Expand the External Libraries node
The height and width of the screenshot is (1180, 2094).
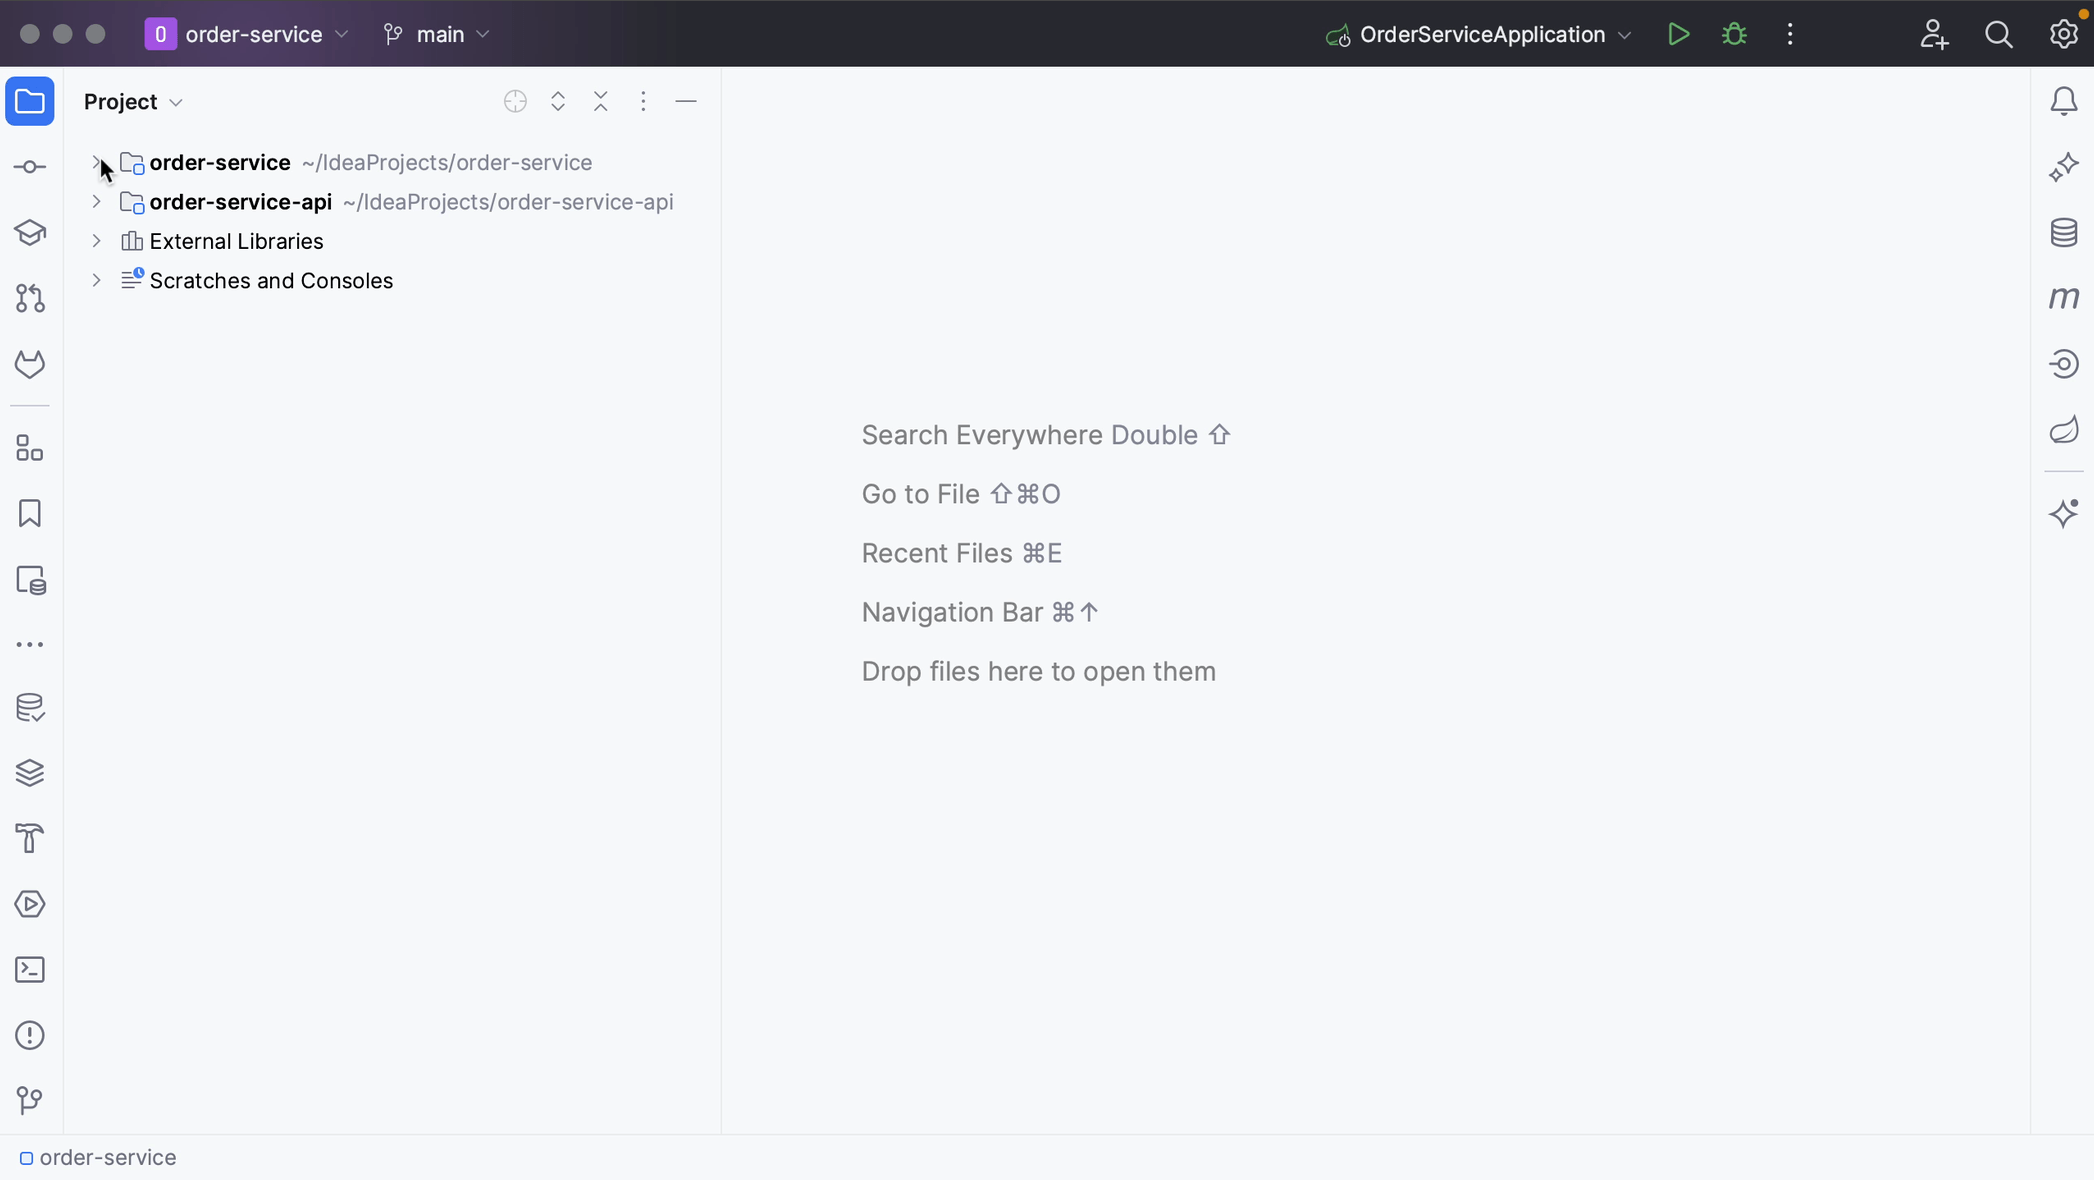tap(96, 241)
